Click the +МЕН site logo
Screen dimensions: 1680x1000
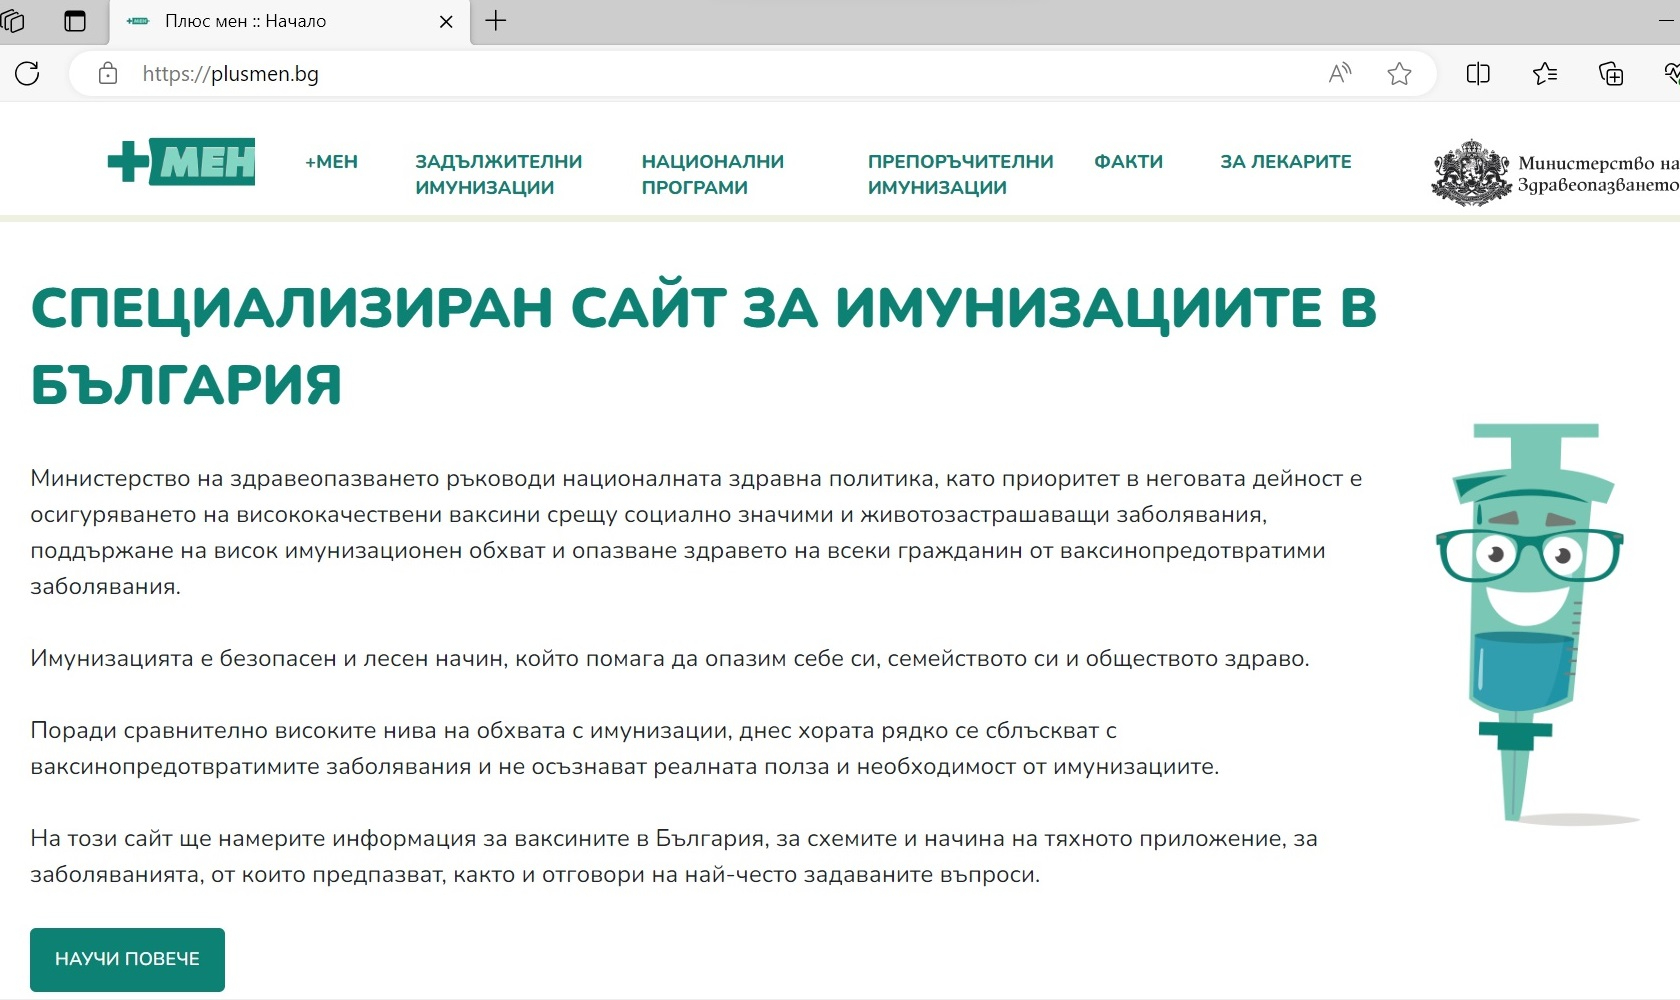click(x=181, y=161)
